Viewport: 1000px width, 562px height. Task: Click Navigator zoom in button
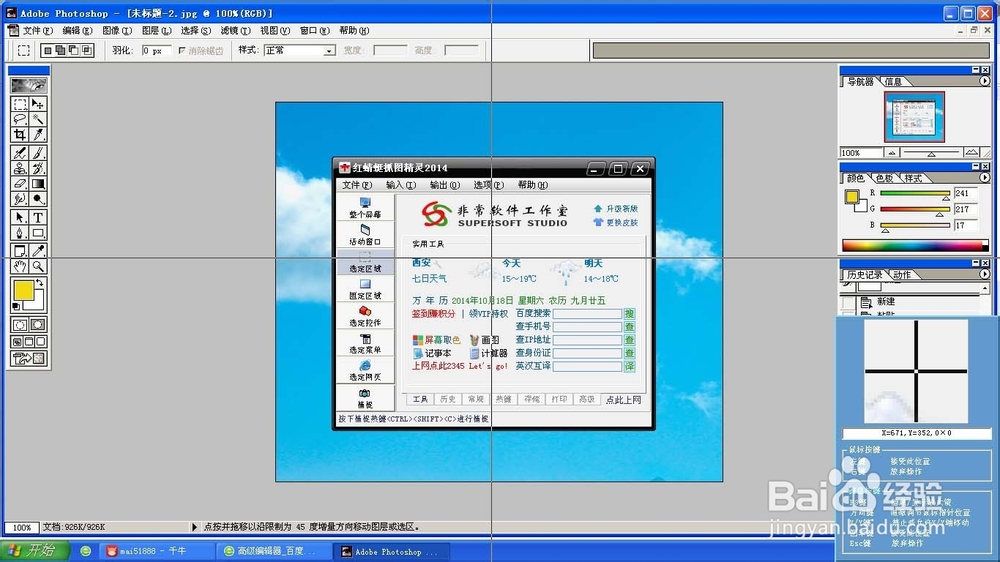pos(972,152)
